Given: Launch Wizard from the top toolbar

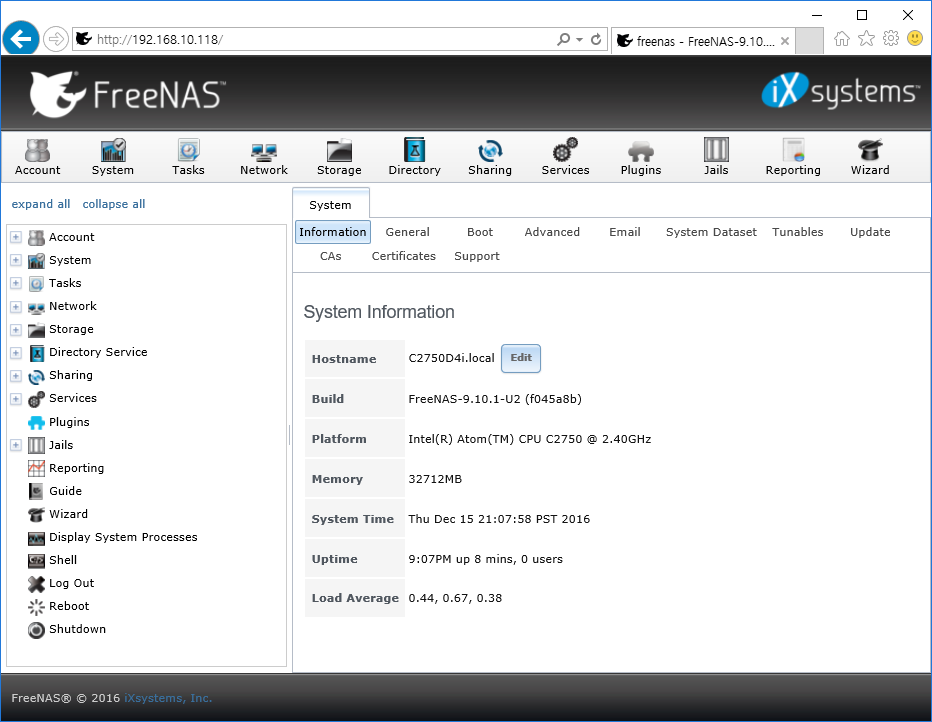Looking at the screenshot, I should pos(870,157).
